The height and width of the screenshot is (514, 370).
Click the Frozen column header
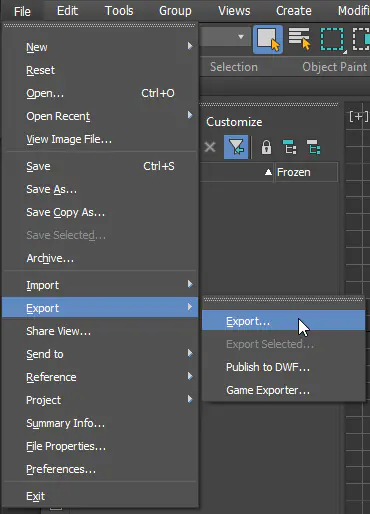tap(306, 172)
